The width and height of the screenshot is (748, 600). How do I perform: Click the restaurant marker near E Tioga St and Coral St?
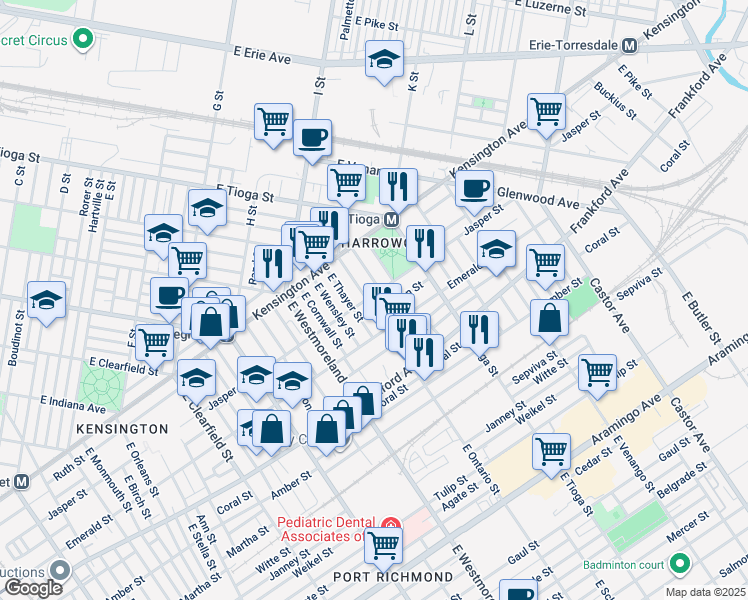click(479, 331)
